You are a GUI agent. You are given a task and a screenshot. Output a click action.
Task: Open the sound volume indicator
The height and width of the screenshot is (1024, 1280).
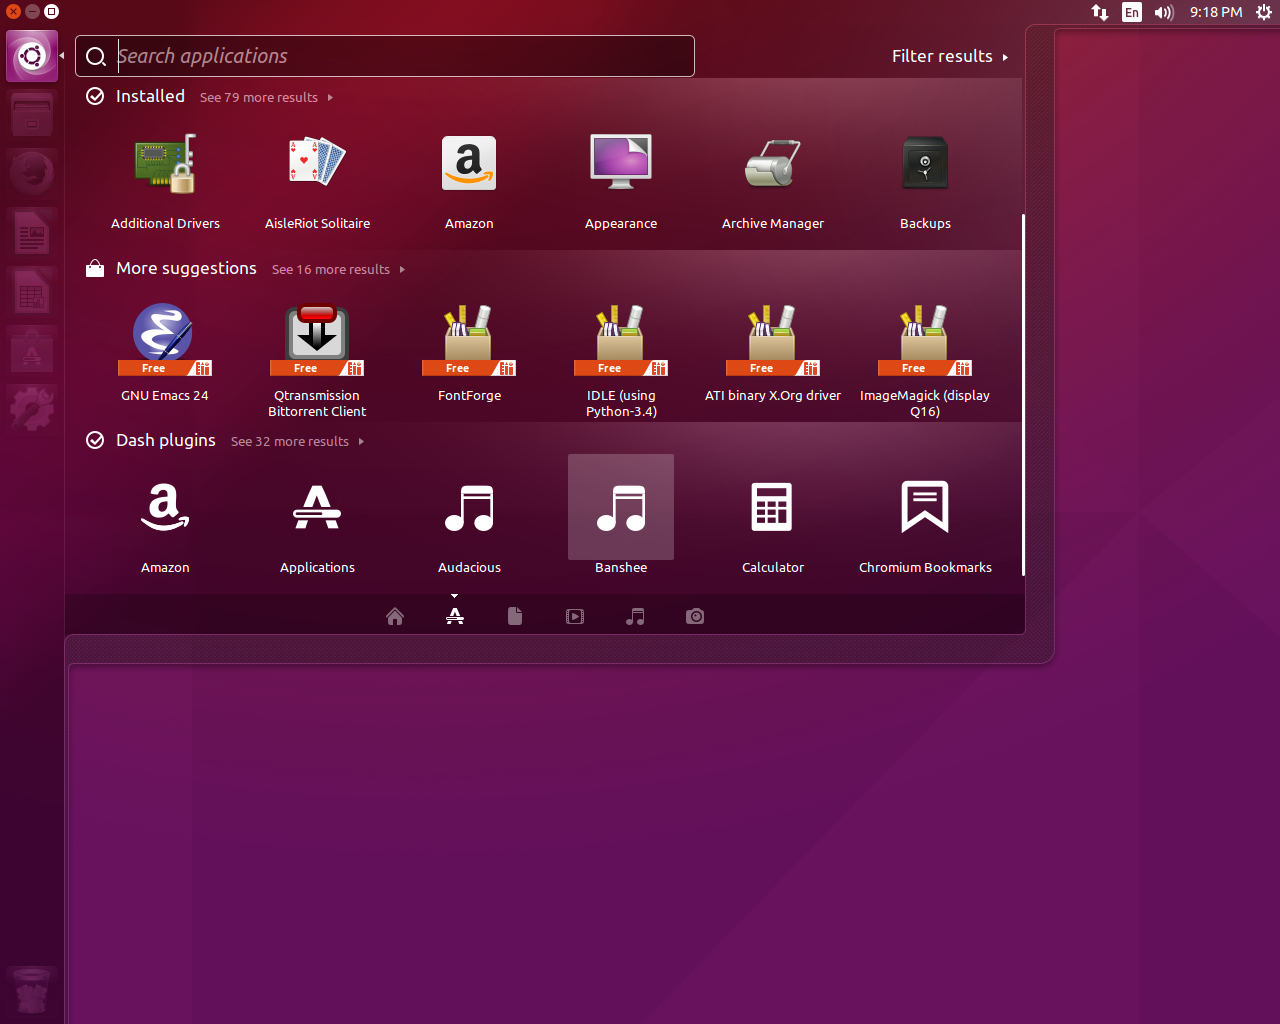pyautogui.click(x=1164, y=12)
